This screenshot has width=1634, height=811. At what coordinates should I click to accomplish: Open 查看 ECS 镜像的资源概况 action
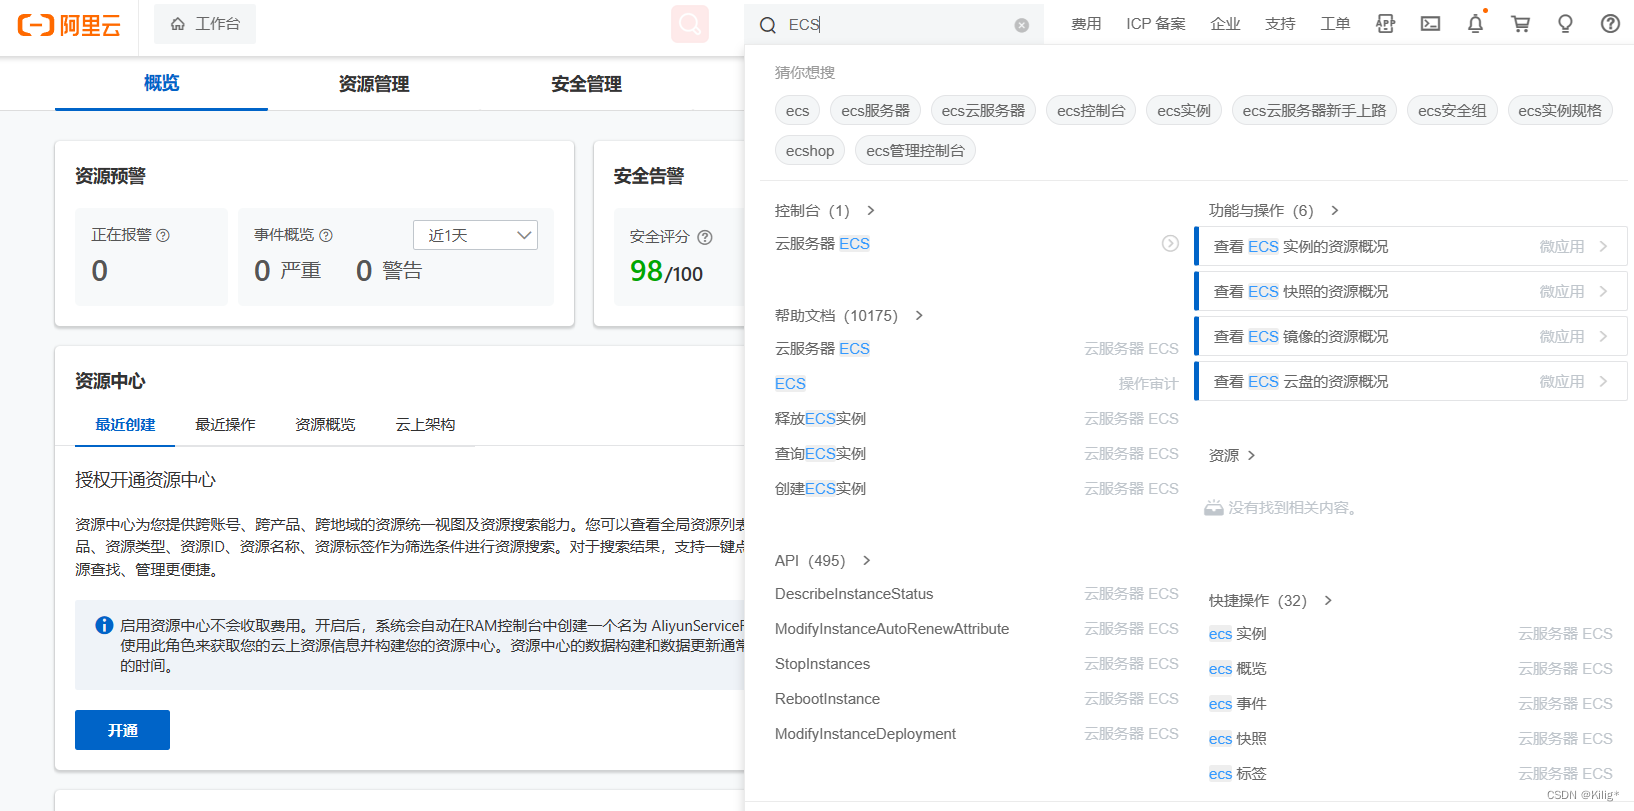tap(1411, 336)
